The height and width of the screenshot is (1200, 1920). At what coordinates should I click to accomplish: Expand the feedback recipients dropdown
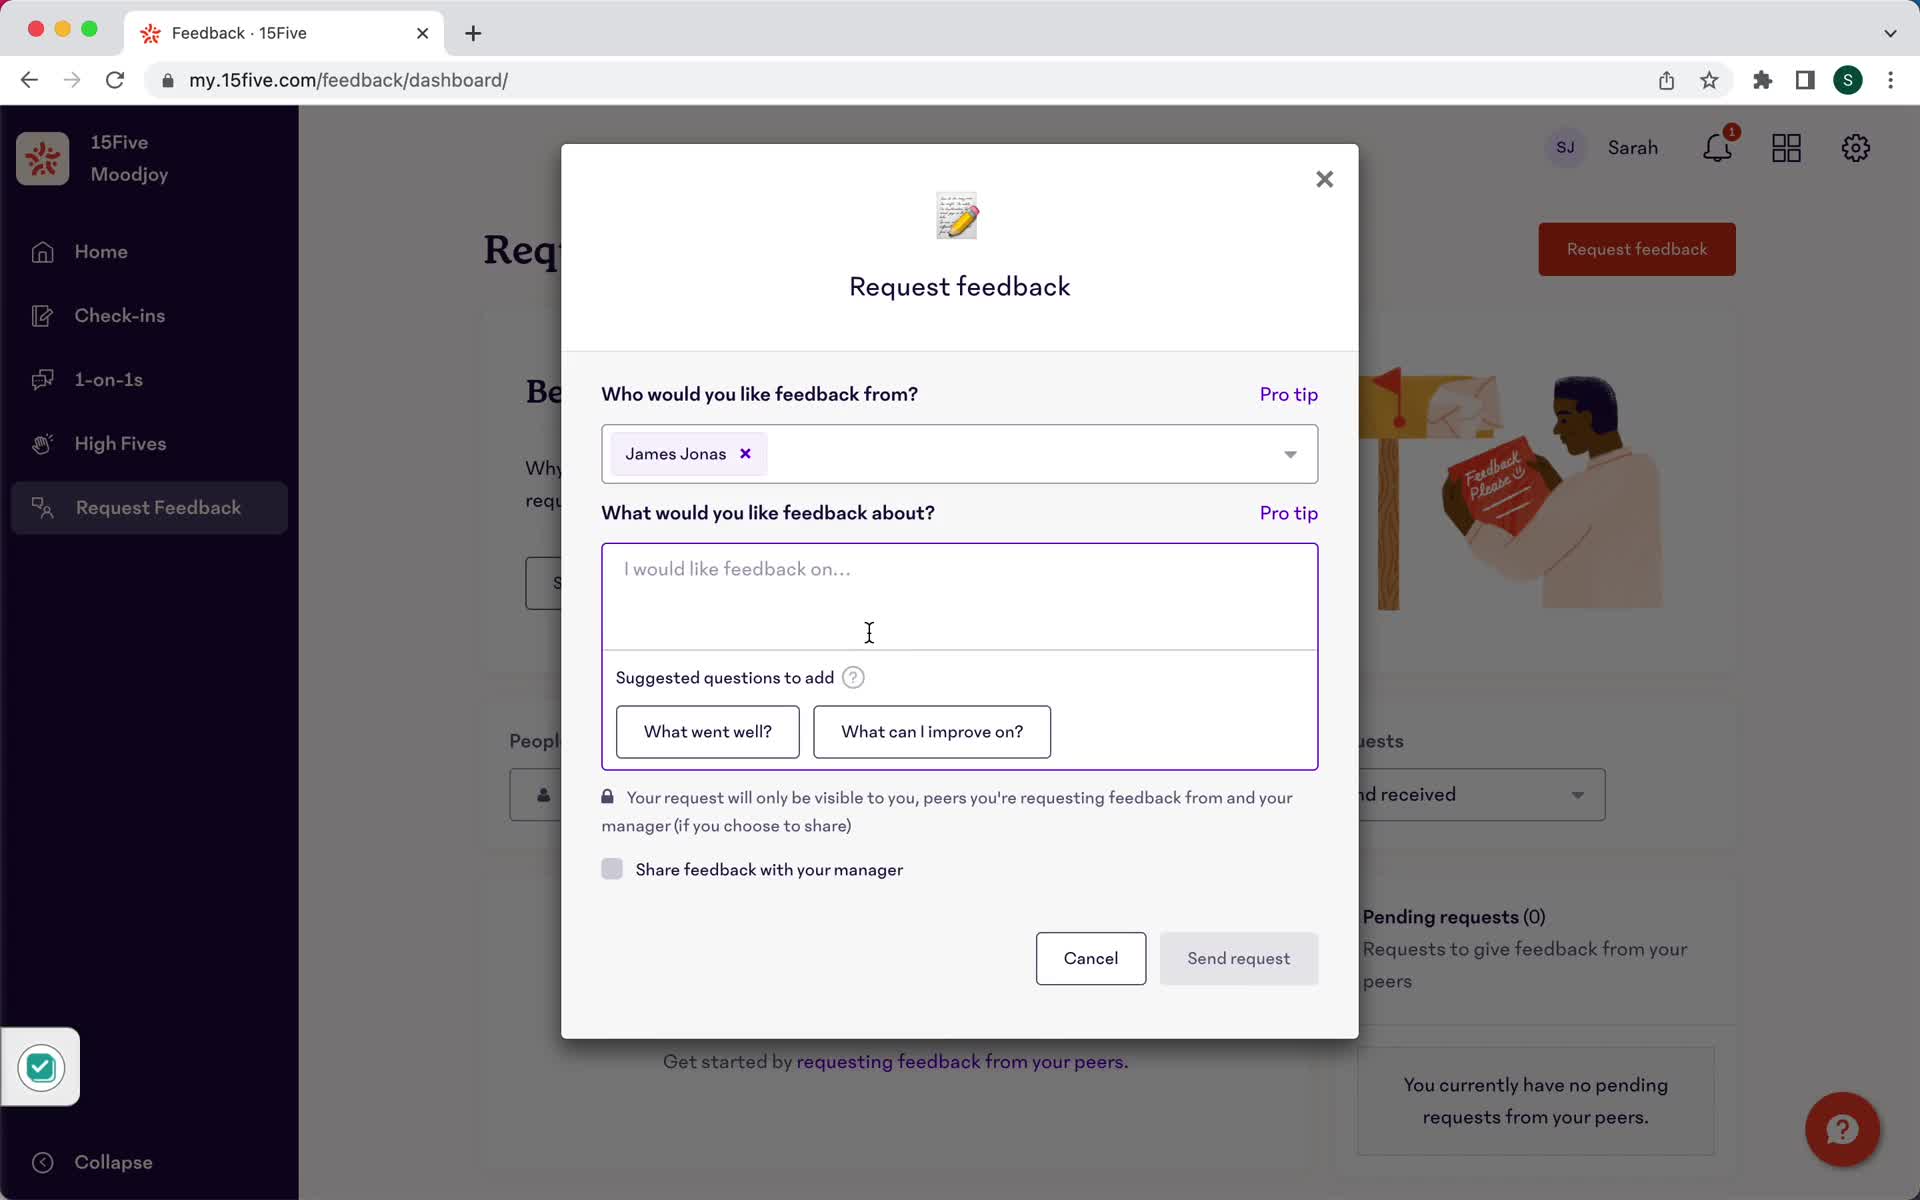click(1290, 454)
